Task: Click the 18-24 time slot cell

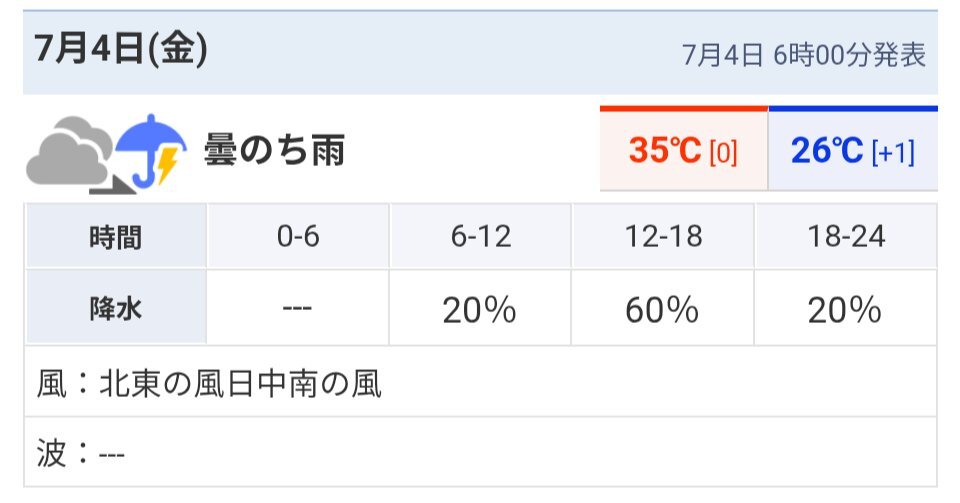Action: coord(846,236)
